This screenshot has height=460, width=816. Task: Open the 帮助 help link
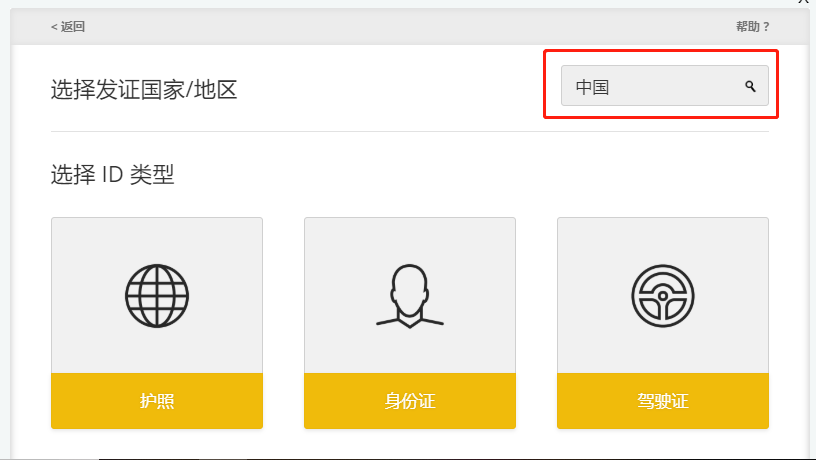click(747, 27)
